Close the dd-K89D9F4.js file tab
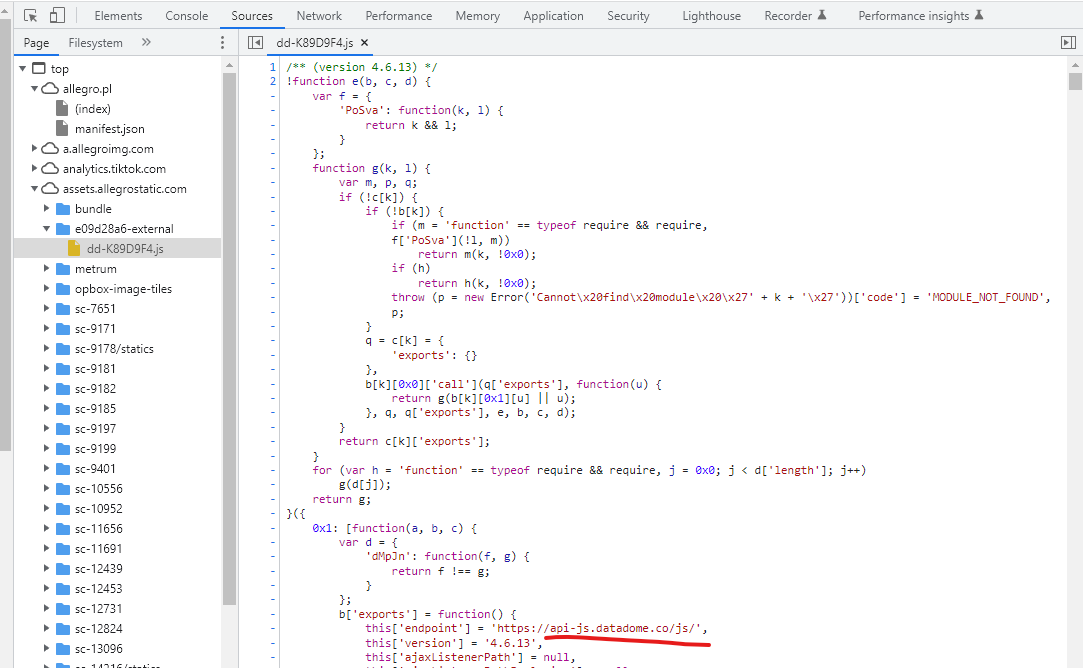Image resolution: width=1083 pixels, height=668 pixels. point(364,43)
